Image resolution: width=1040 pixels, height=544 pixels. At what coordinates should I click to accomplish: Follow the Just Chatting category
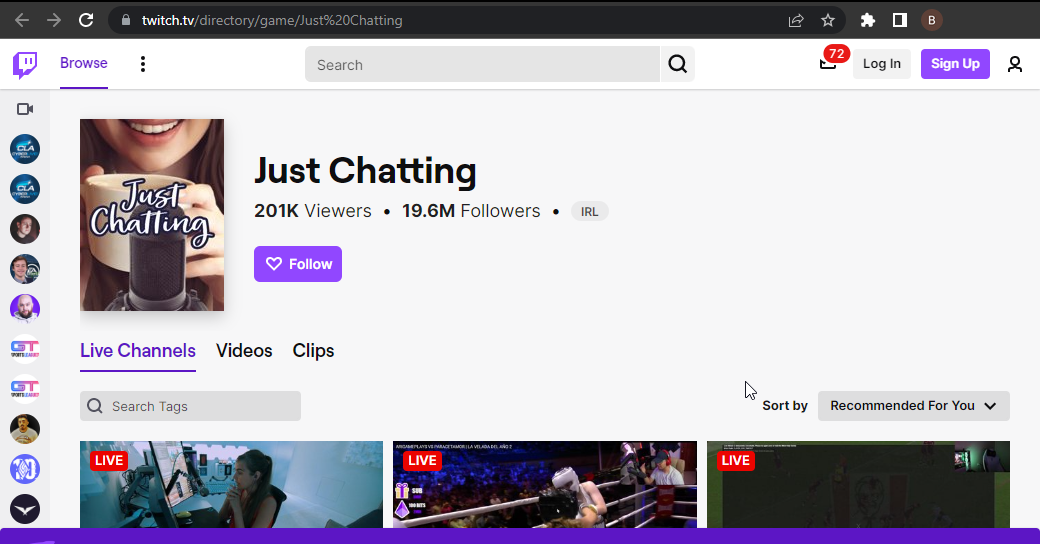coord(298,264)
